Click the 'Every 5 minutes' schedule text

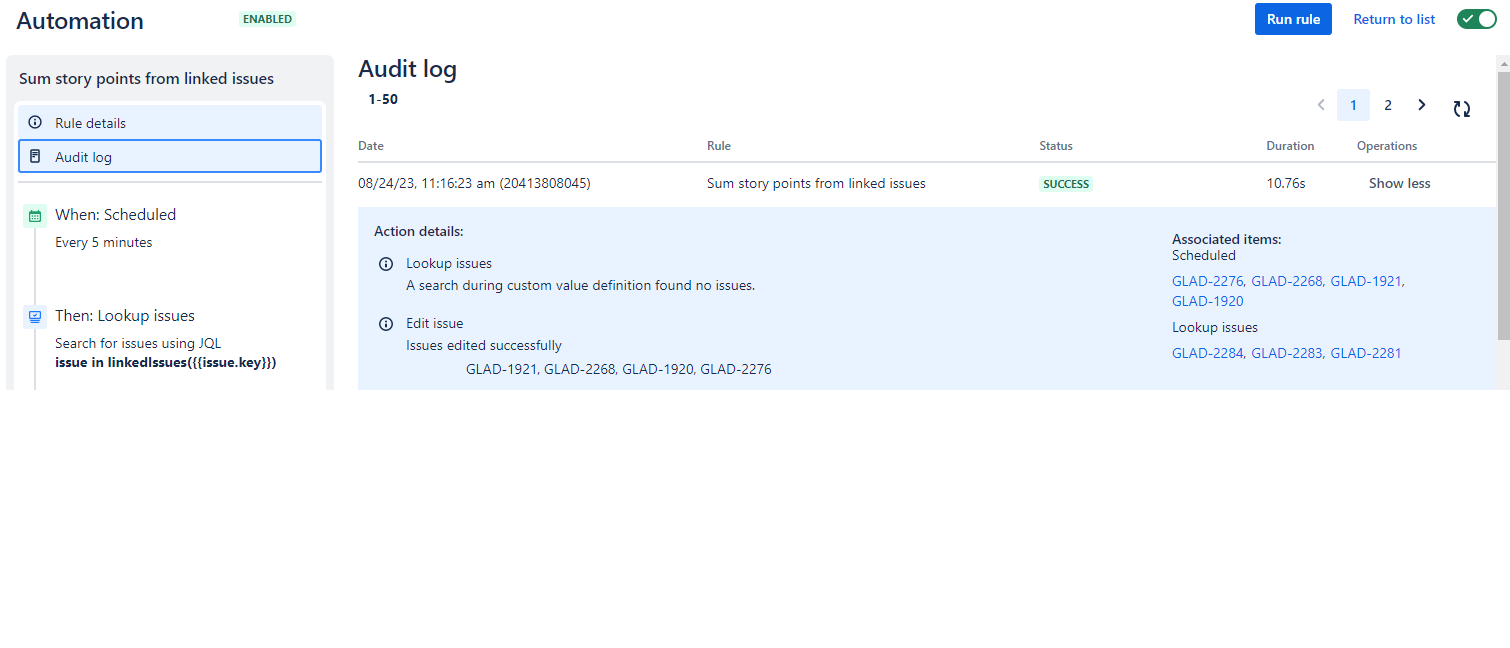click(104, 243)
